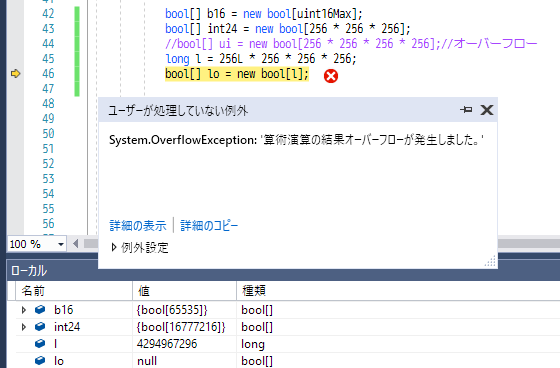This screenshot has height=368, width=560.
Task: Click the int24 variable cube icon
Action: pos(40,326)
